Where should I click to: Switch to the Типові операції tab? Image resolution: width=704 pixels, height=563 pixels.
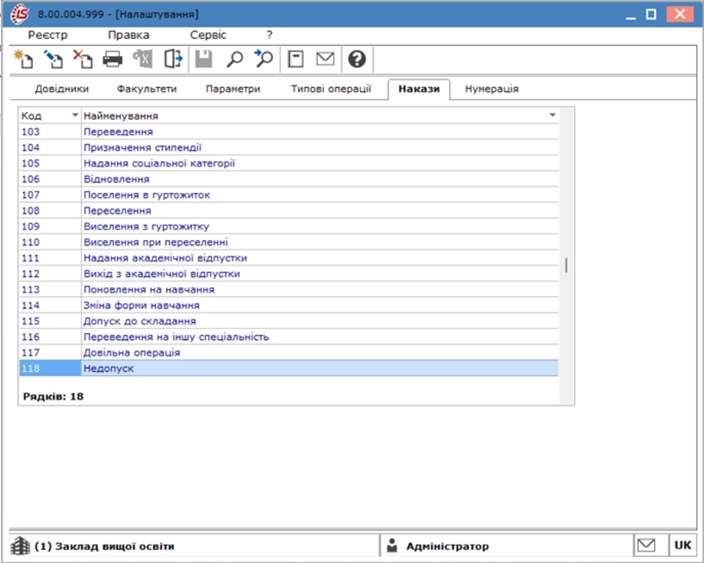click(331, 89)
